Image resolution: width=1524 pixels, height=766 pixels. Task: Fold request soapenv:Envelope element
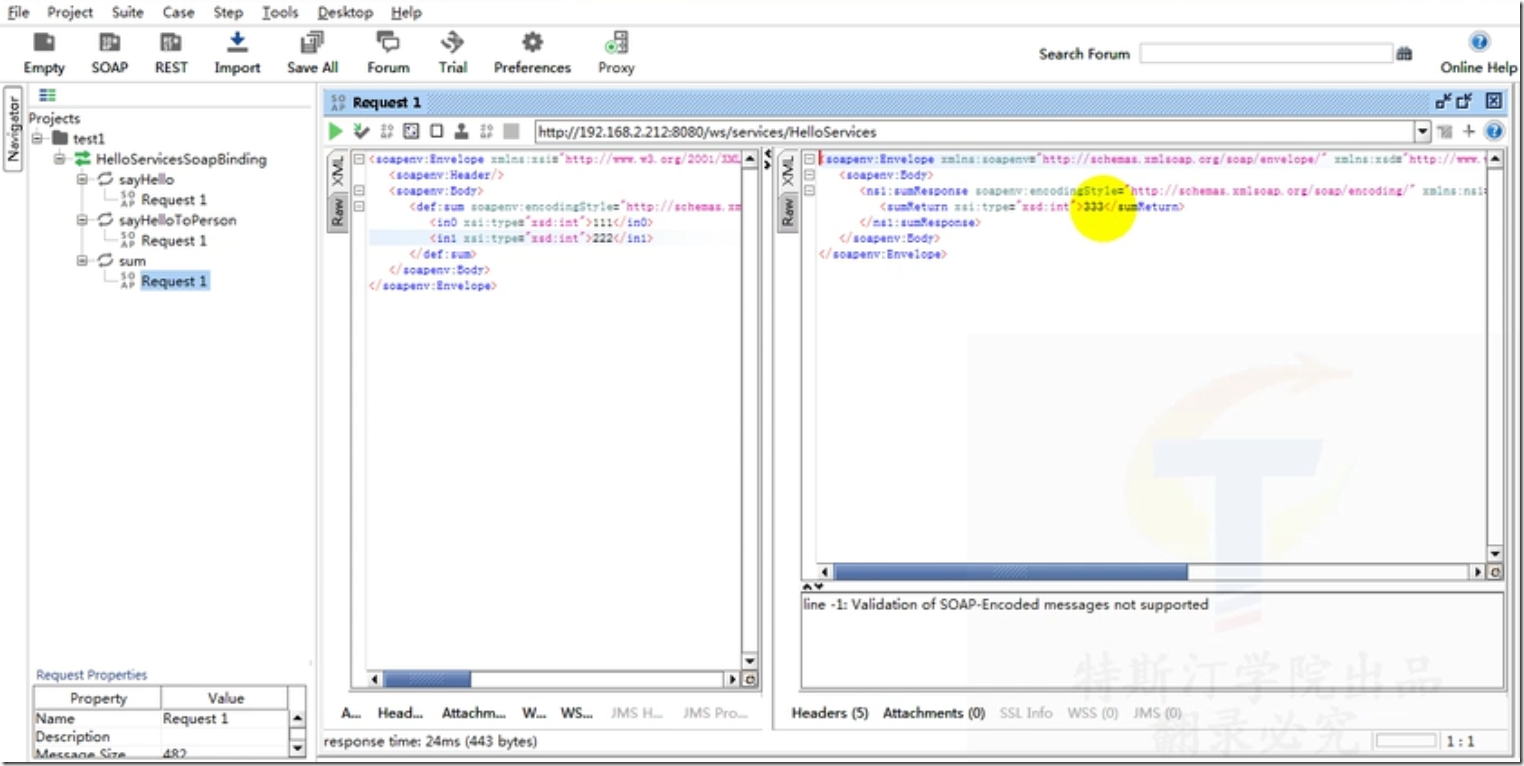(359, 159)
